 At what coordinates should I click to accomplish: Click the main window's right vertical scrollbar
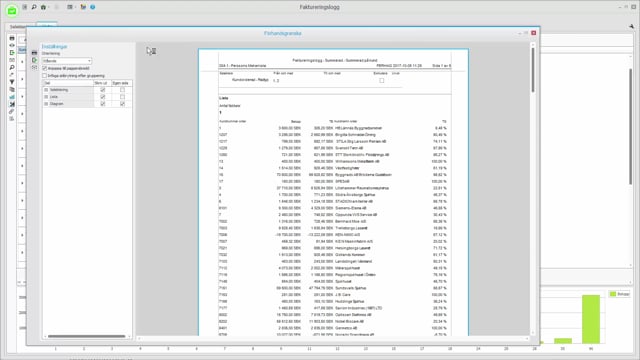pos(631,127)
